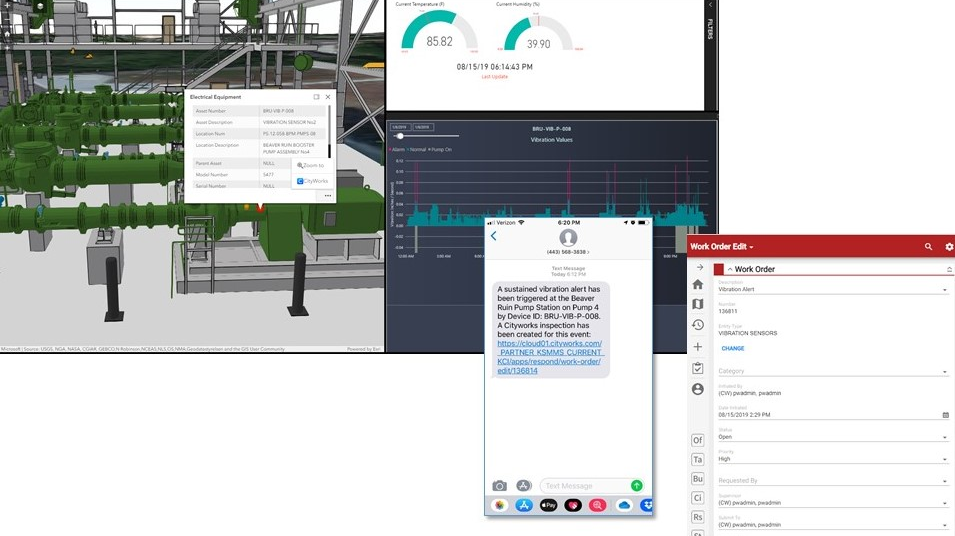Choose 'CityWorks' in popup actions menu
This screenshot has height=536, width=955.
pyautogui.click(x=312, y=181)
